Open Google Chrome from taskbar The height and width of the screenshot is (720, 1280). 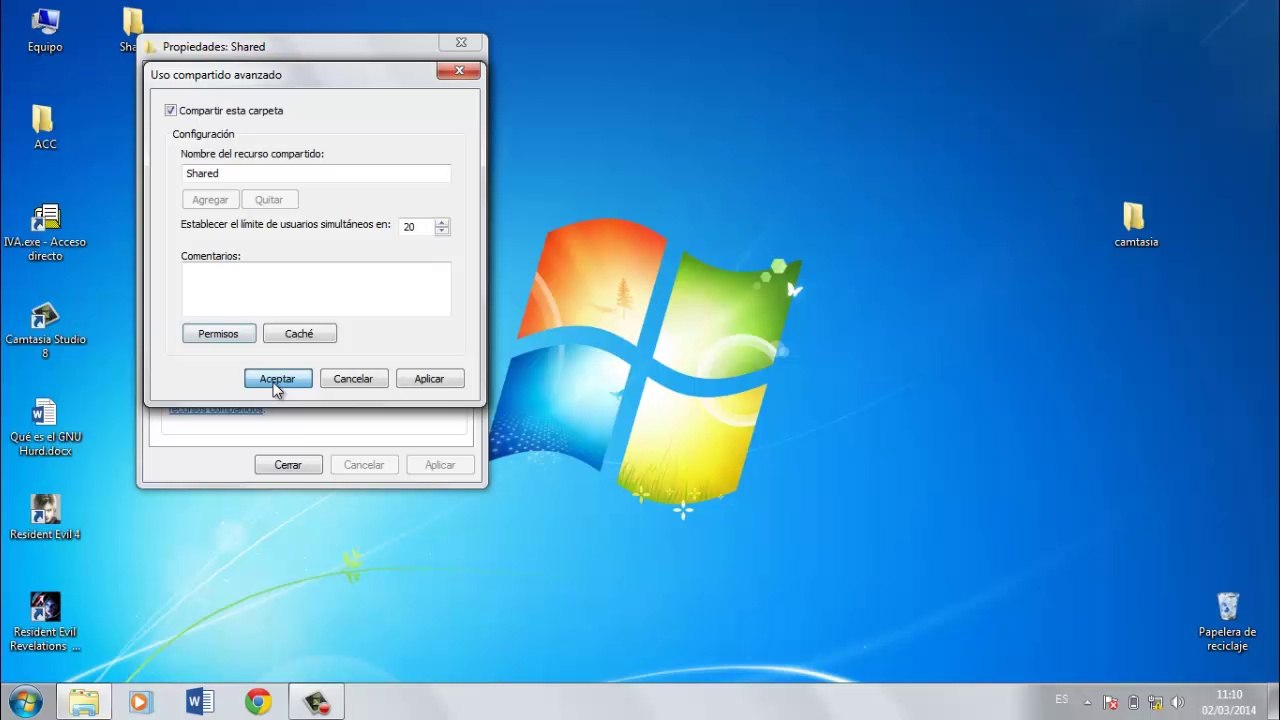pyautogui.click(x=258, y=701)
